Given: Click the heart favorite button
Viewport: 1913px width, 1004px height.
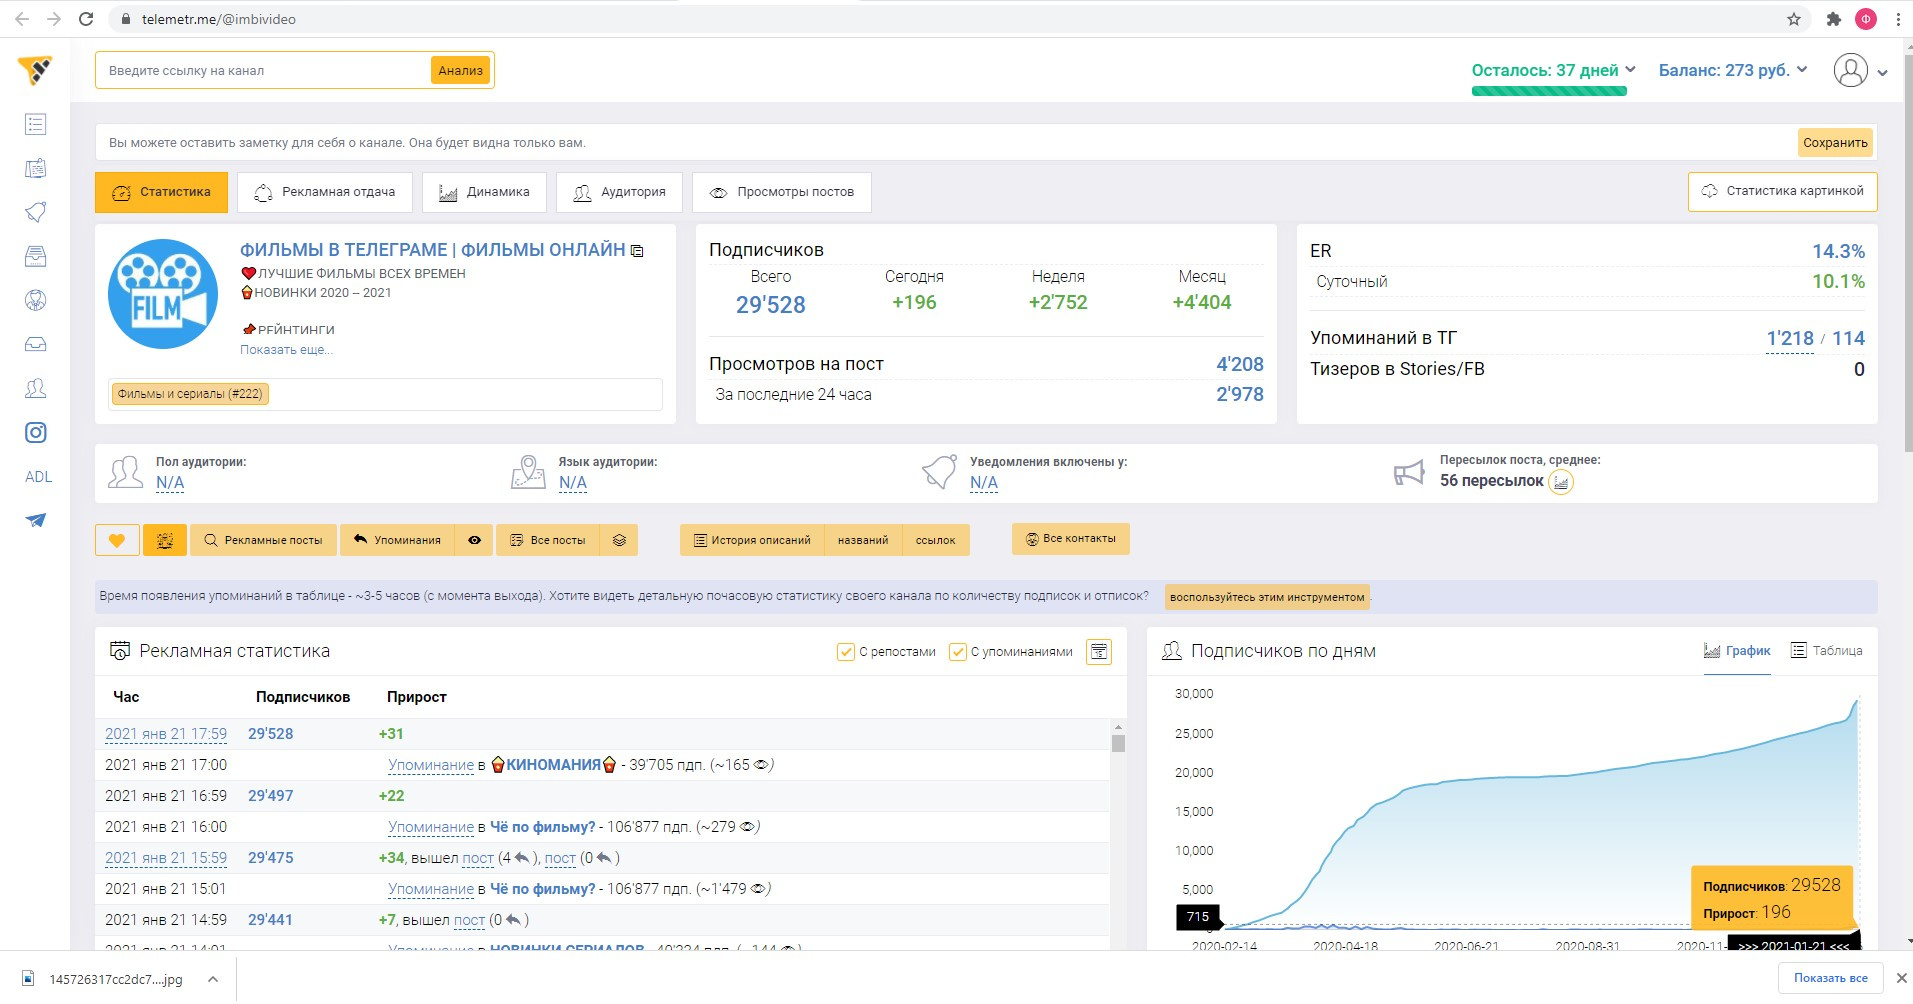Looking at the screenshot, I should pyautogui.click(x=117, y=540).
